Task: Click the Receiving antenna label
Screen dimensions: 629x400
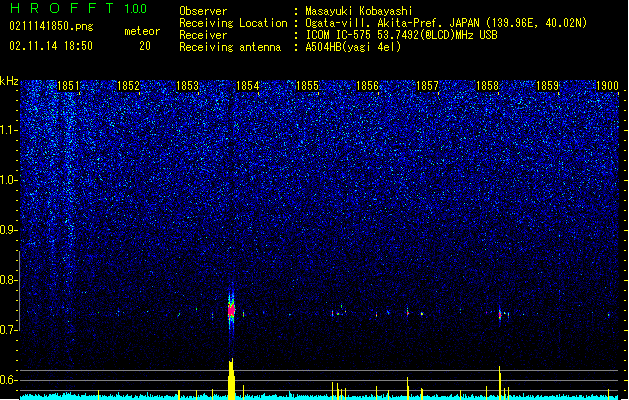Action: coord(230,47)
